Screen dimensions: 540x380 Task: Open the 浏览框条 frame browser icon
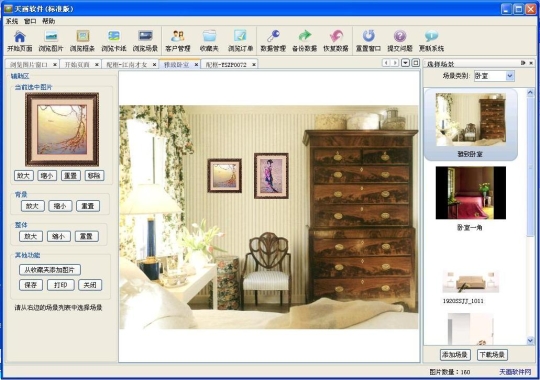click(x=82, y=41)
